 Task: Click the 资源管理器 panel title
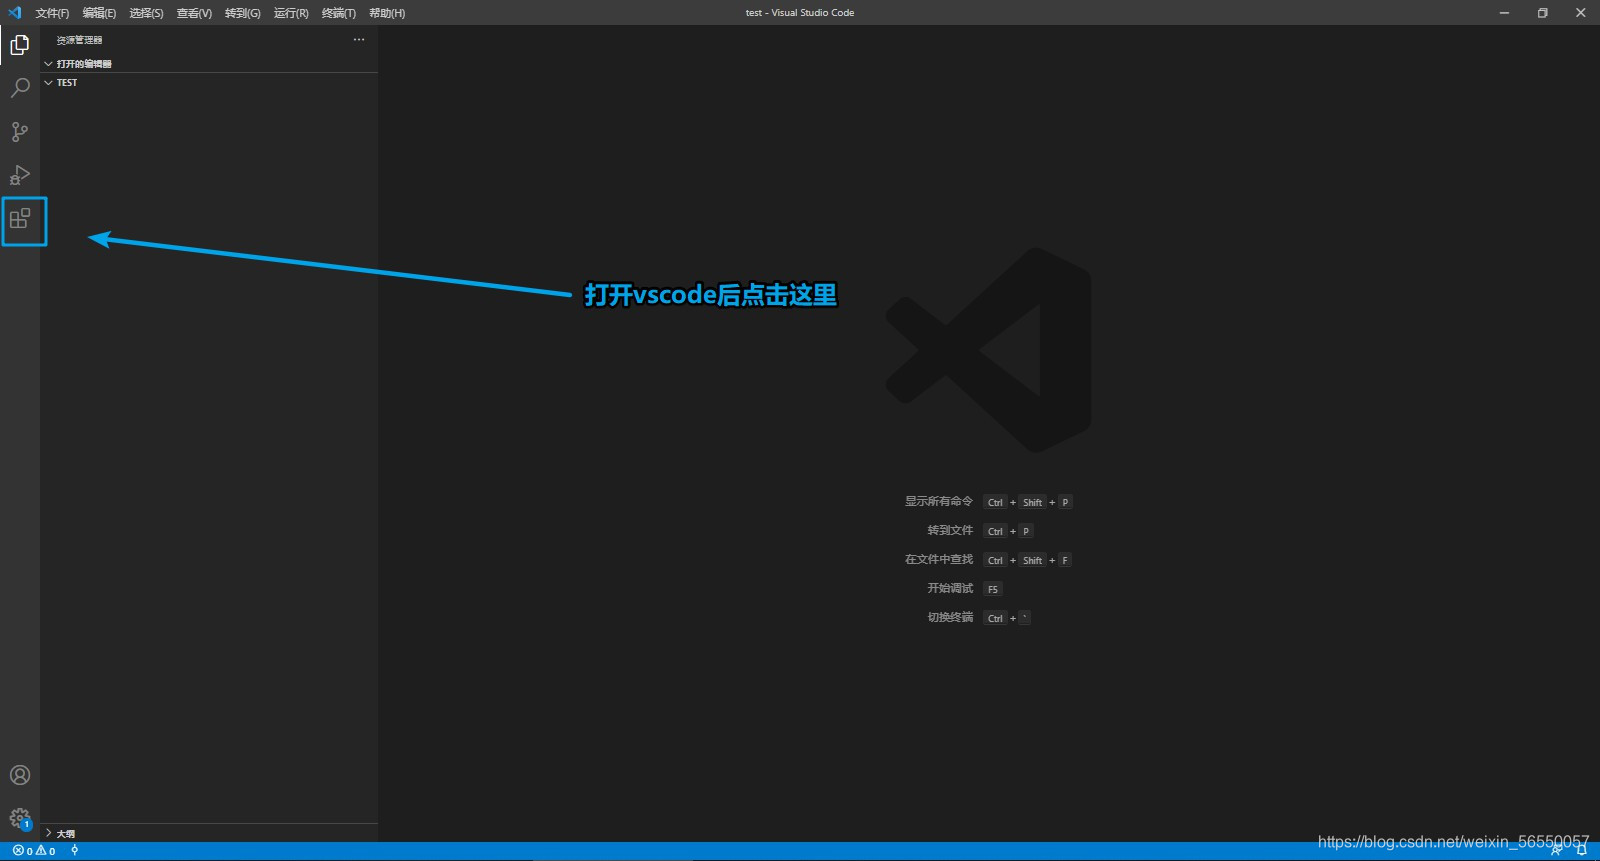(x=79, y=40)
